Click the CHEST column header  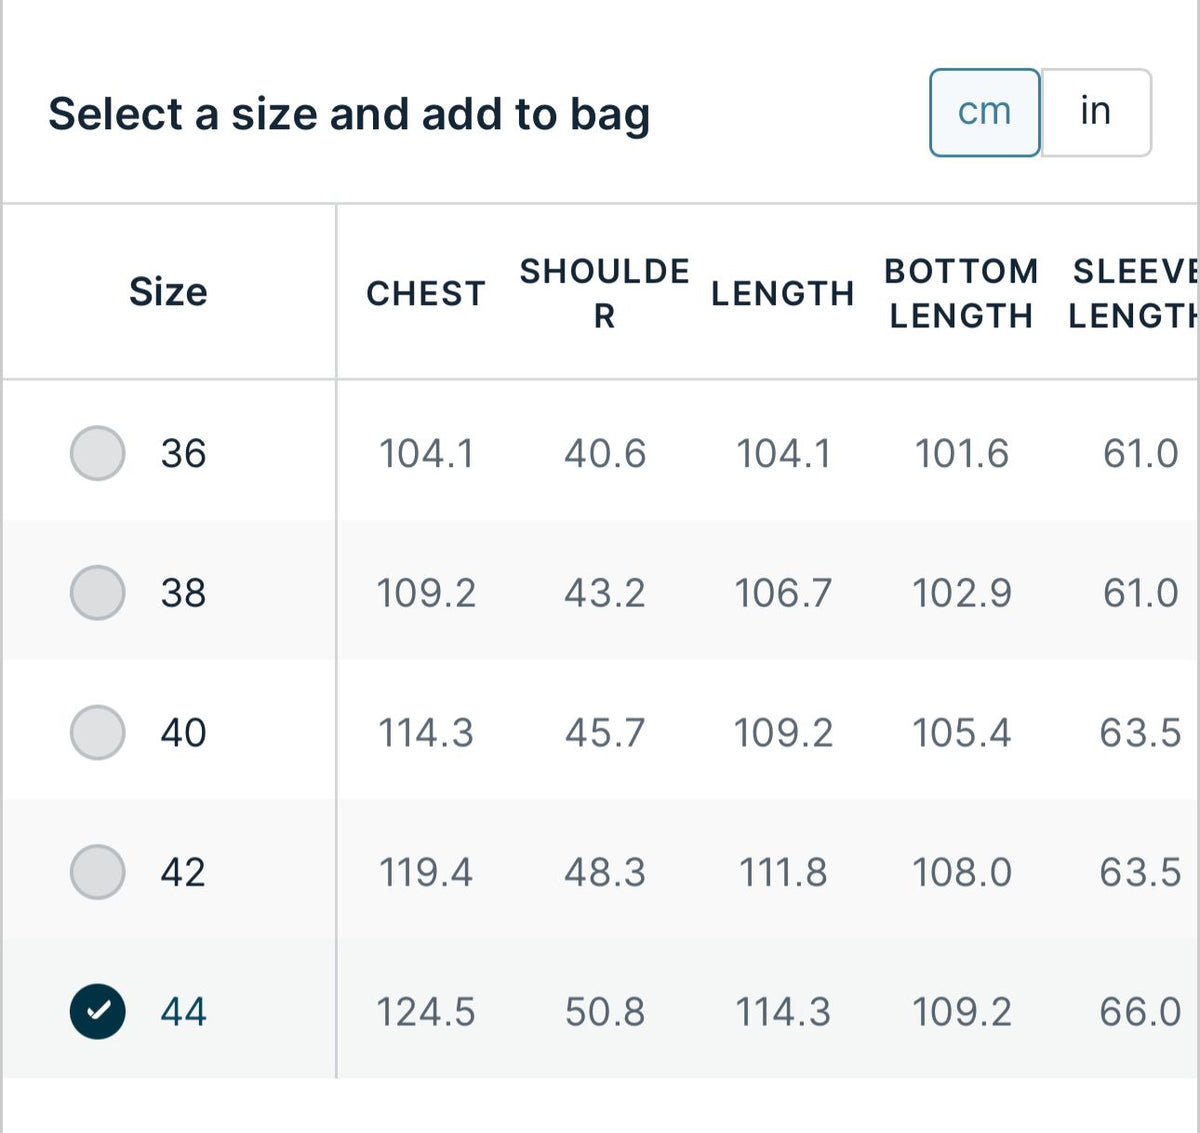pyautogui.click(x=426, y=293)
